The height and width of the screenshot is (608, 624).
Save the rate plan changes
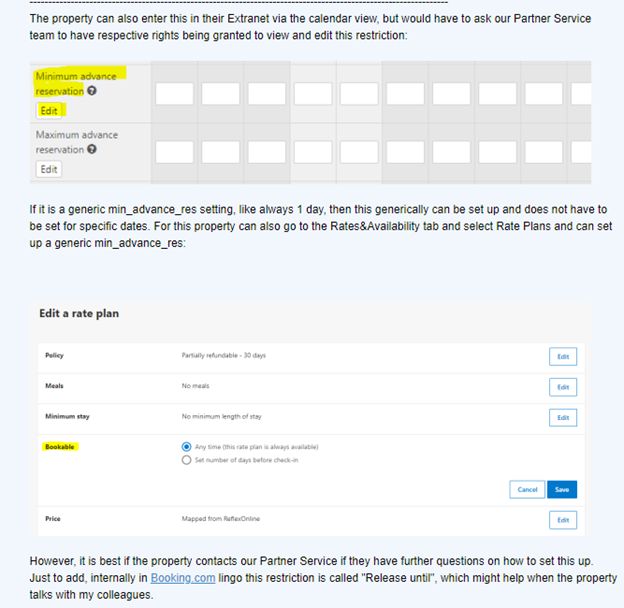pos(562,489)
